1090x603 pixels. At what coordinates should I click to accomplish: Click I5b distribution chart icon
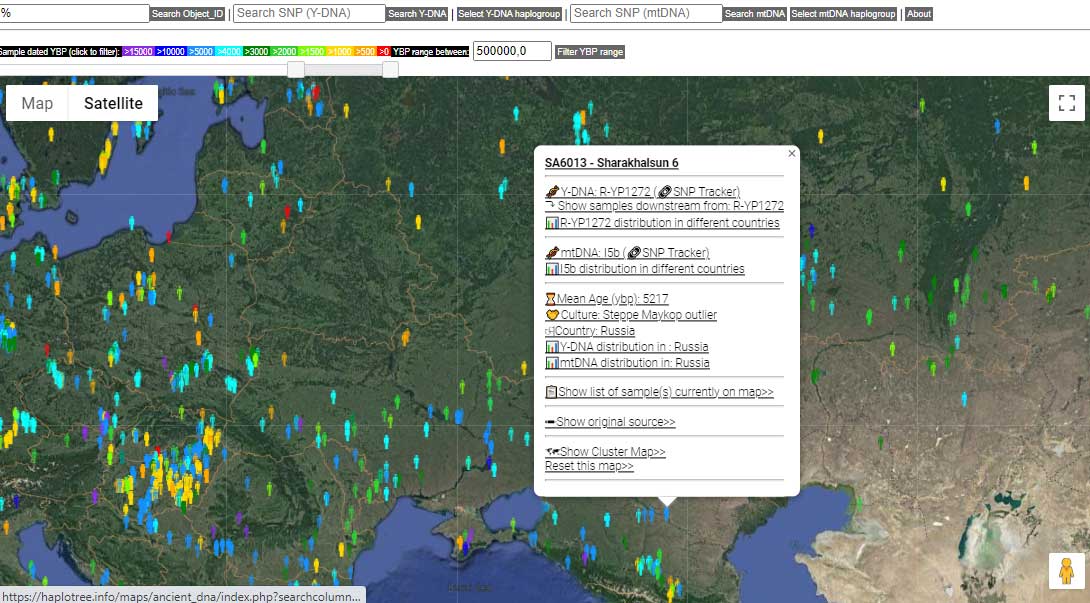[x=552, y=268]
